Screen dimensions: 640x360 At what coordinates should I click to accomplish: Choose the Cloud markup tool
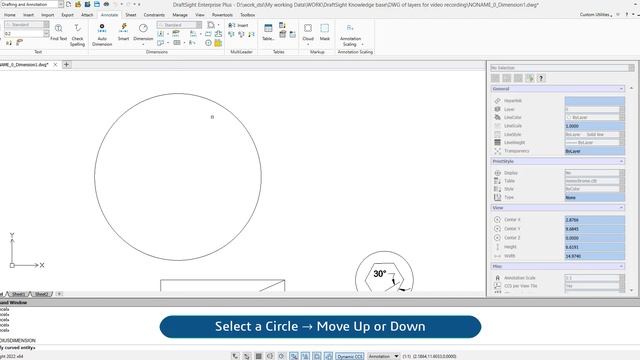(x=308, y=32)
